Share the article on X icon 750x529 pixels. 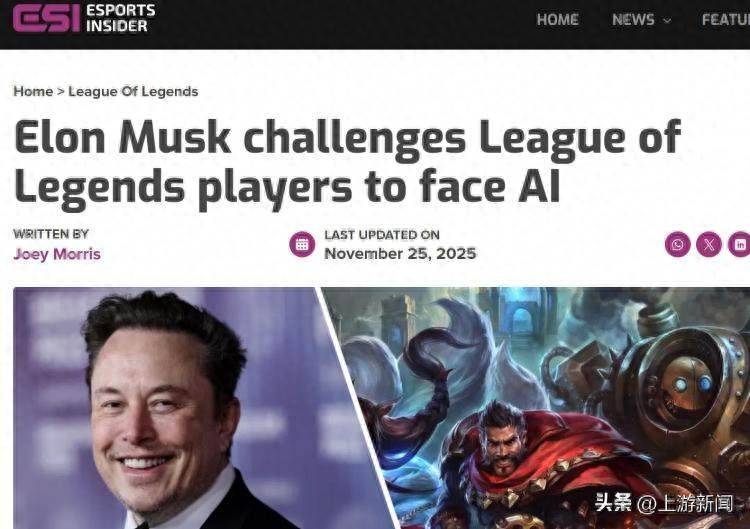708,244
